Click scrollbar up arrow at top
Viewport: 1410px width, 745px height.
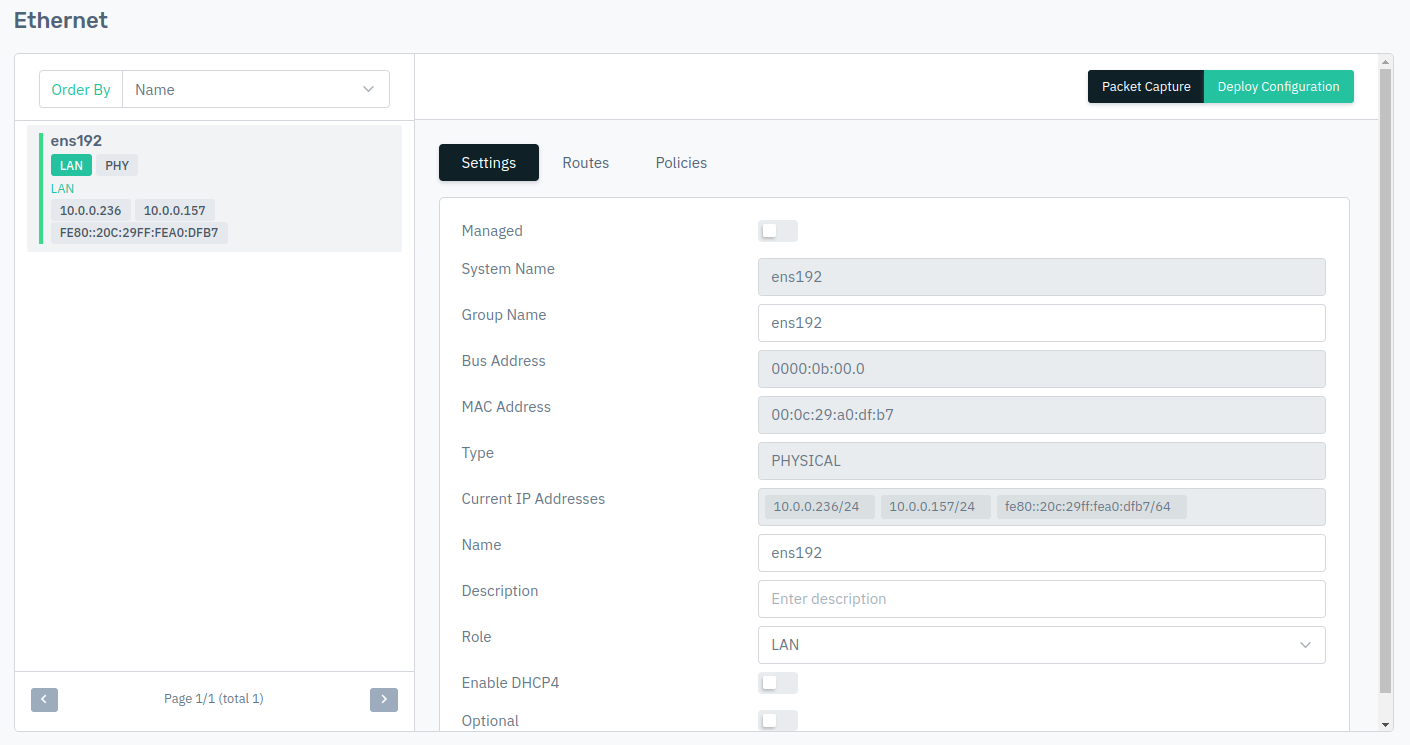1385,62
